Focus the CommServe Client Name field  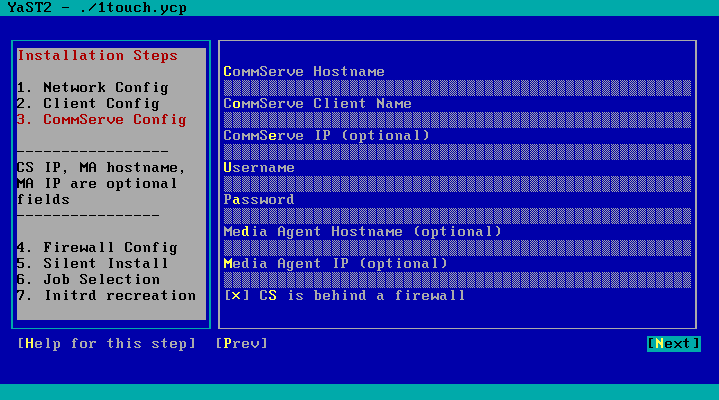(x=456, y=119)
